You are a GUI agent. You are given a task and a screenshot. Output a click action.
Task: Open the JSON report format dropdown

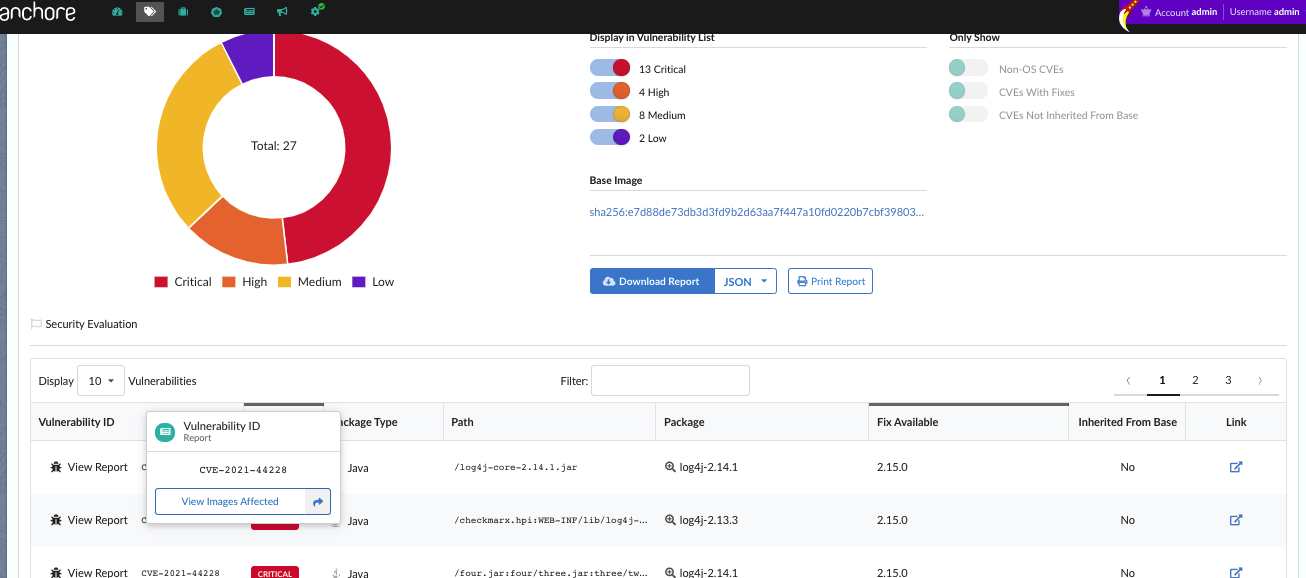tap(746, 282)
